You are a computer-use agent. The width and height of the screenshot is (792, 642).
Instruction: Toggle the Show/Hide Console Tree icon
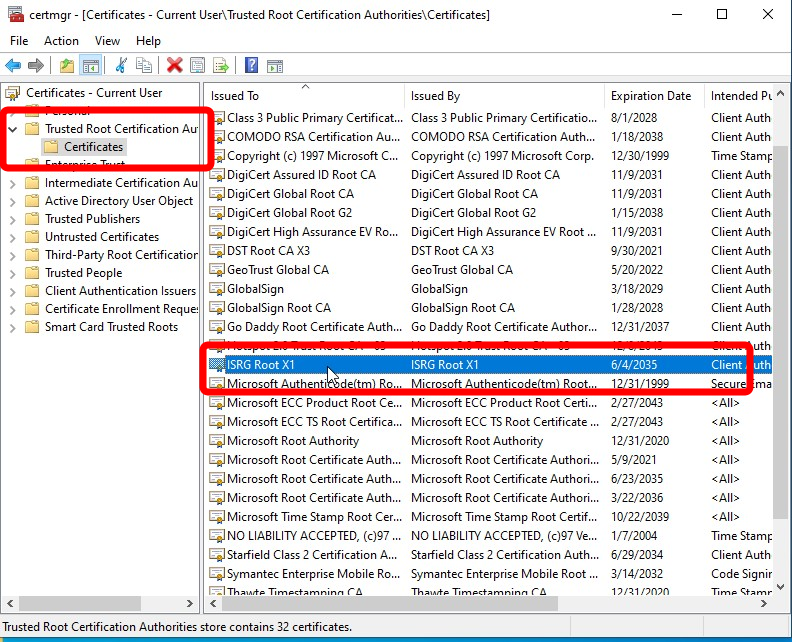coord(91,65)
